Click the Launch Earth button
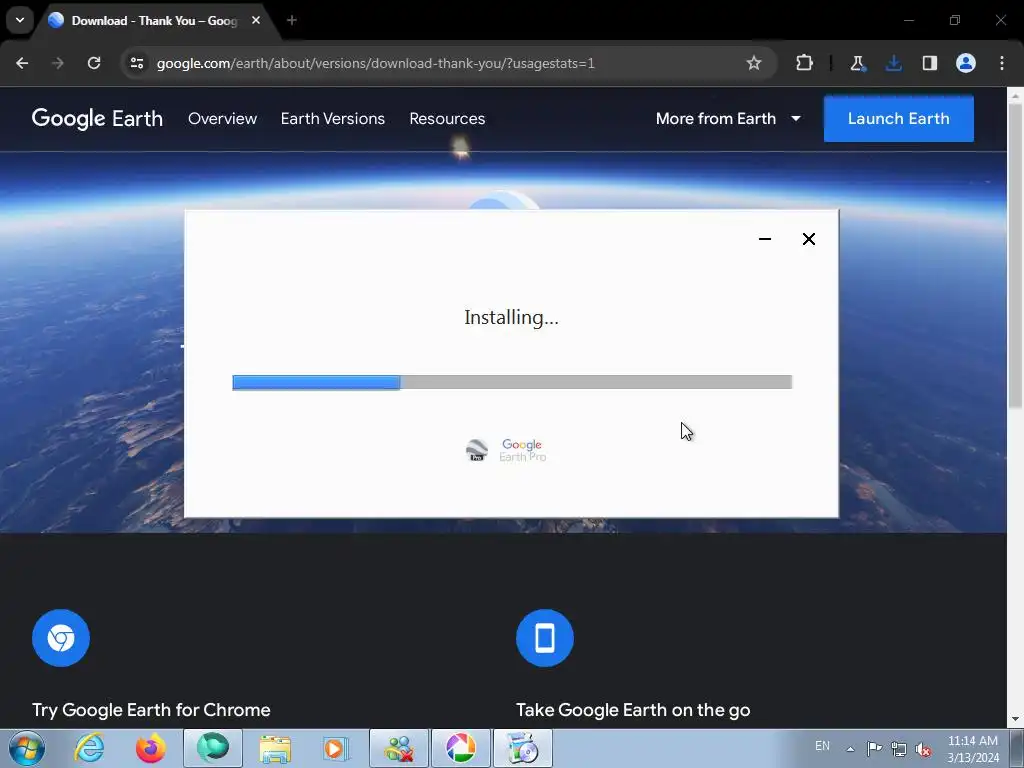Viewport: 1024px width, 768px height. tap(899, 119)
